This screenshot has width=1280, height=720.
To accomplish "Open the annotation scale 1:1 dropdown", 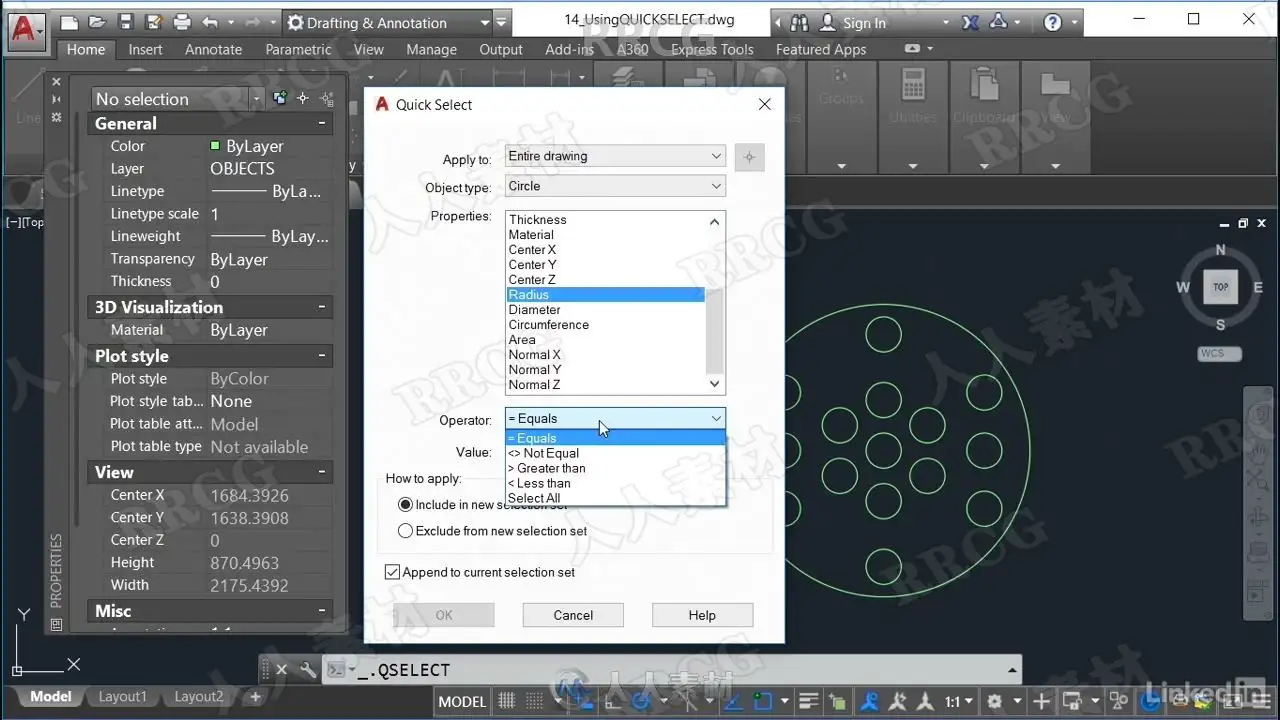I will tap(959, 702).
